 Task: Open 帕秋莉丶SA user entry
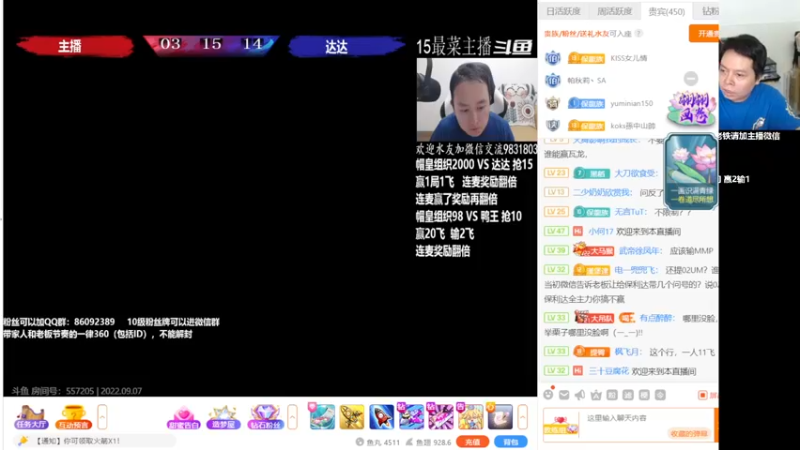[587, 81]
